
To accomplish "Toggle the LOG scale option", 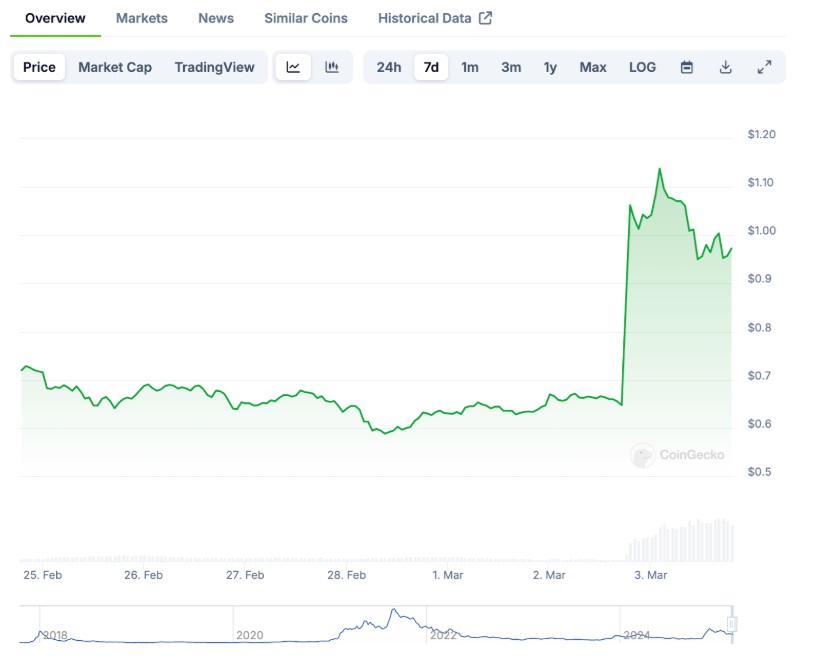I will (x=642, y=67).
